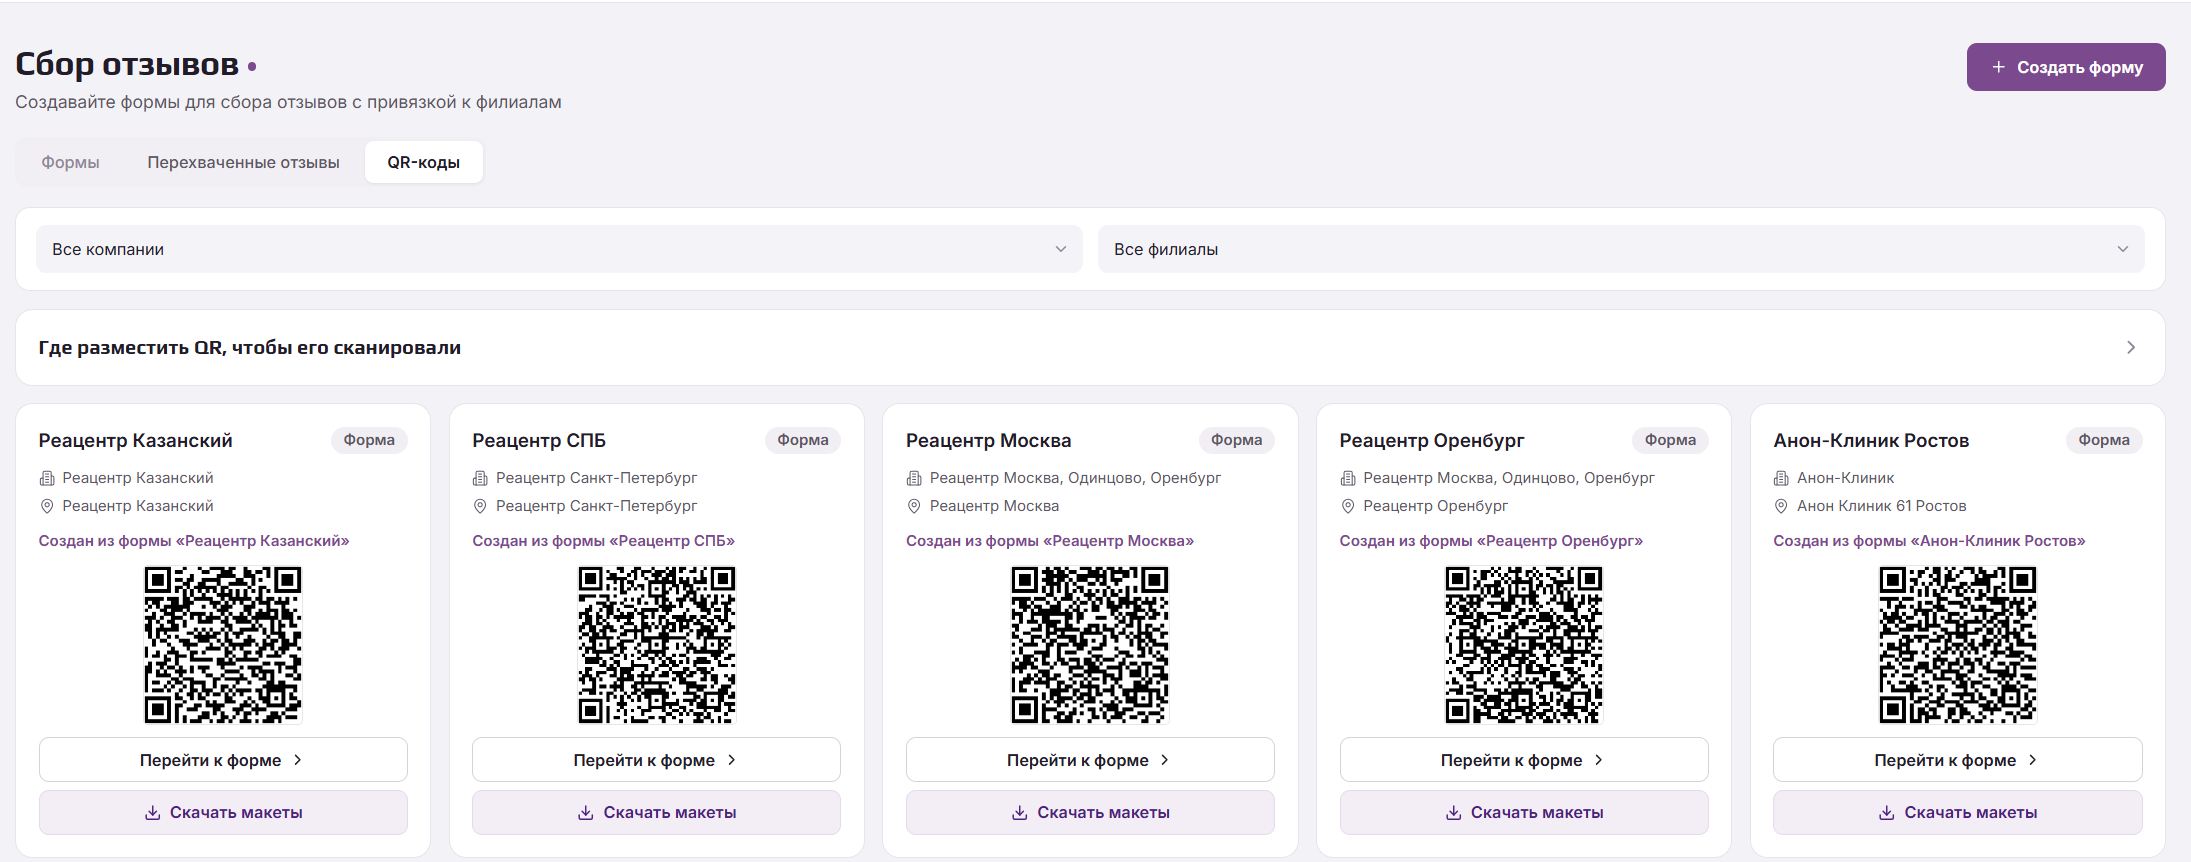Click the download icon in Реацентр Казанский card
This screenshot has height=862, width=2191.
coord(152,813)
